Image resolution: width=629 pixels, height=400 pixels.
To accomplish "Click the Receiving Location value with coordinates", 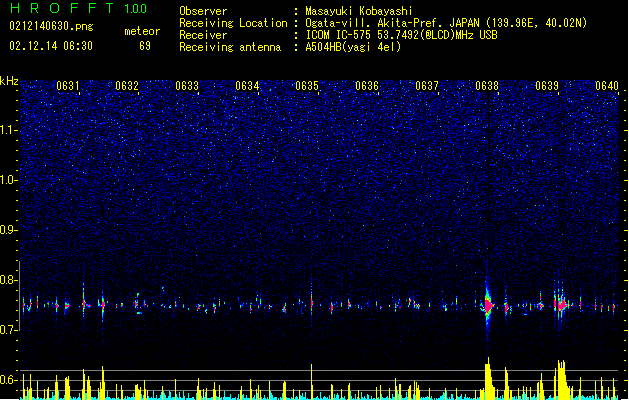I will [x=446, y=23].
